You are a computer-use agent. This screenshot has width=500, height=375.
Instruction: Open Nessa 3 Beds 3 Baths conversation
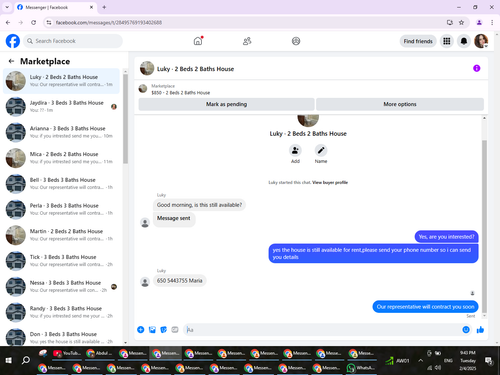pyautogui.click(x=61, y=286)
